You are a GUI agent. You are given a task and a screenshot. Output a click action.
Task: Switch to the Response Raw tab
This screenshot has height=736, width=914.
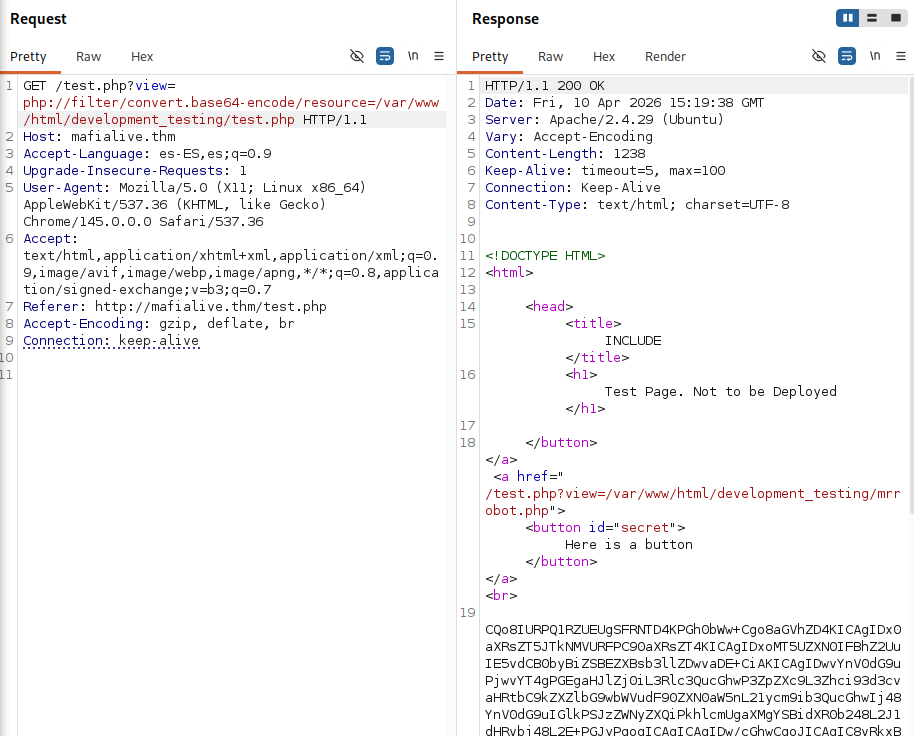tap(550, 57)
